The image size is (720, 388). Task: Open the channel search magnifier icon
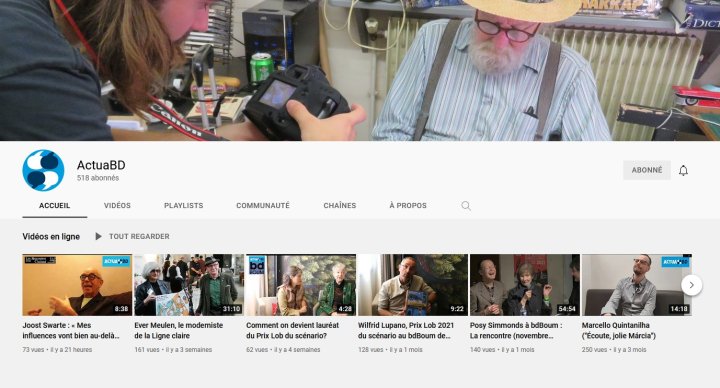click(x=466, y=206)
